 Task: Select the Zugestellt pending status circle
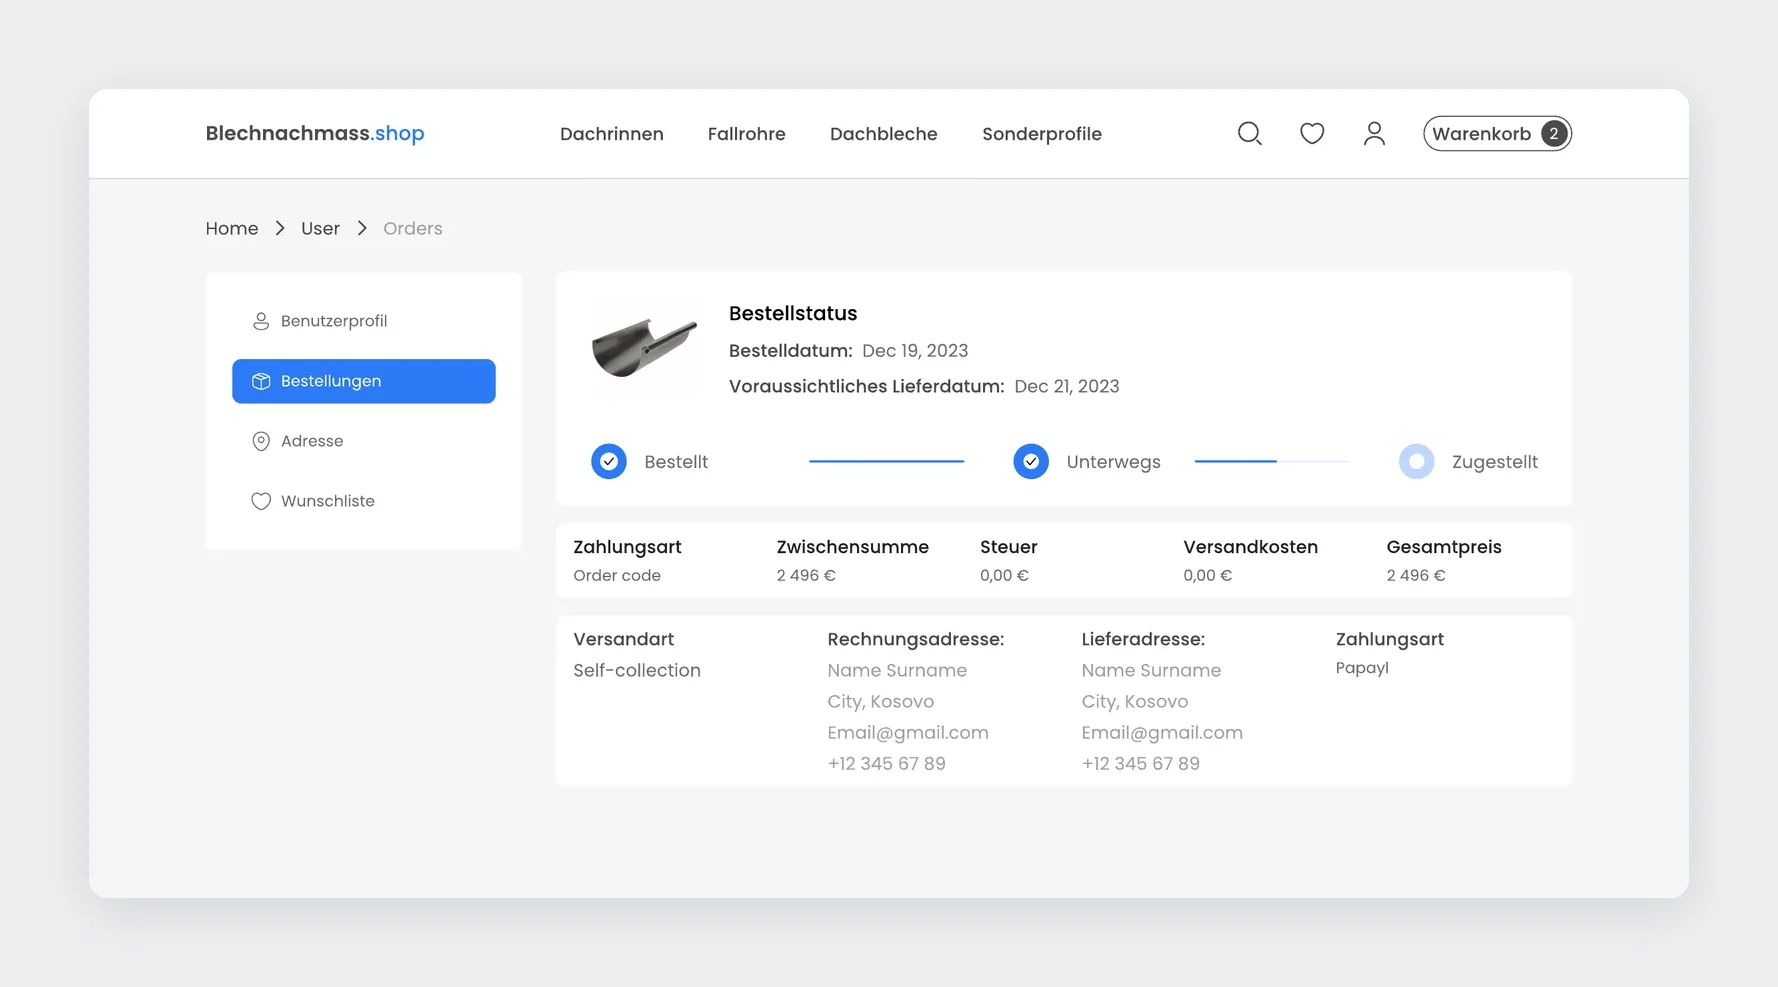point(1416,462)
